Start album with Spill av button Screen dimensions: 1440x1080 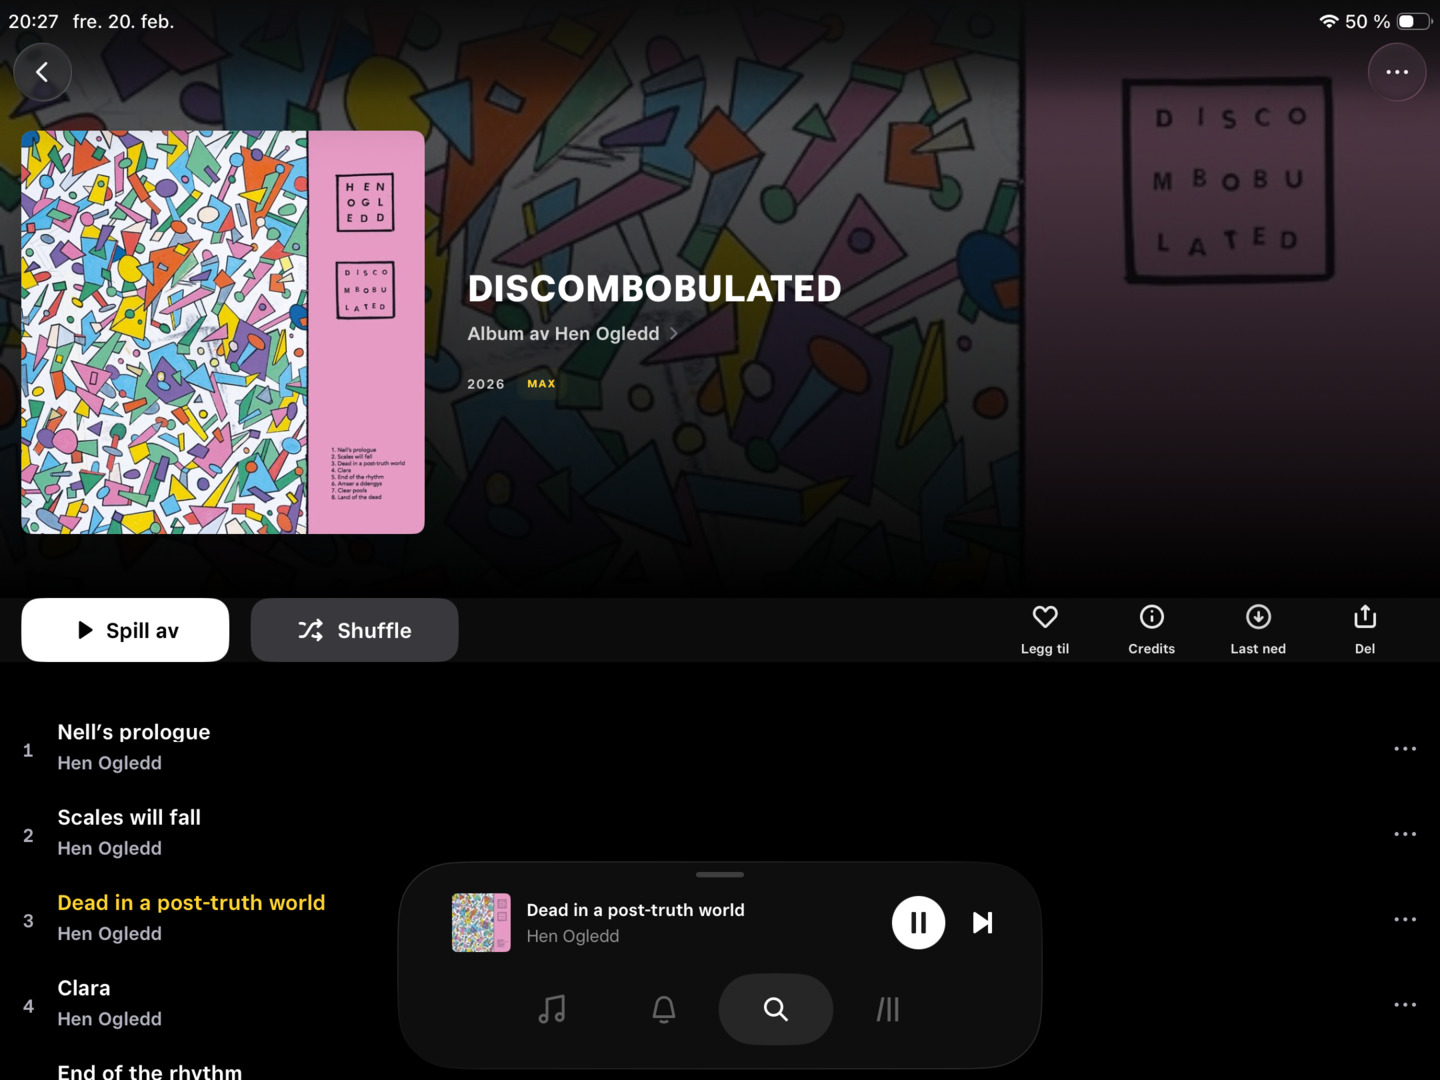pos(125,630)
